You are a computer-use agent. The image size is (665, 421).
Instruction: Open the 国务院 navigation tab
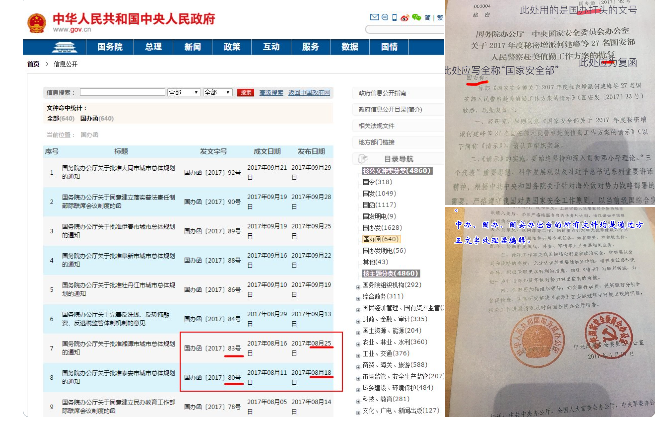click(110, 47)
